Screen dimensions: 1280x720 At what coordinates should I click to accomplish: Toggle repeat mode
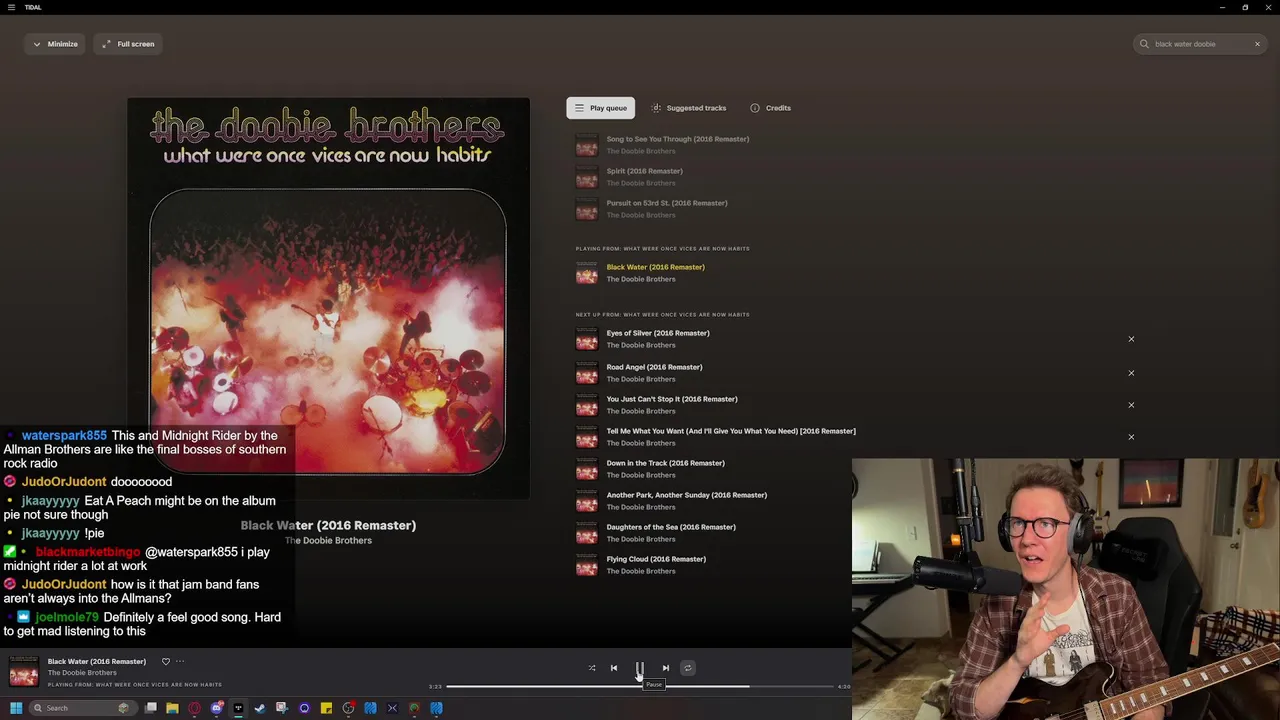(x=688, y=668)
